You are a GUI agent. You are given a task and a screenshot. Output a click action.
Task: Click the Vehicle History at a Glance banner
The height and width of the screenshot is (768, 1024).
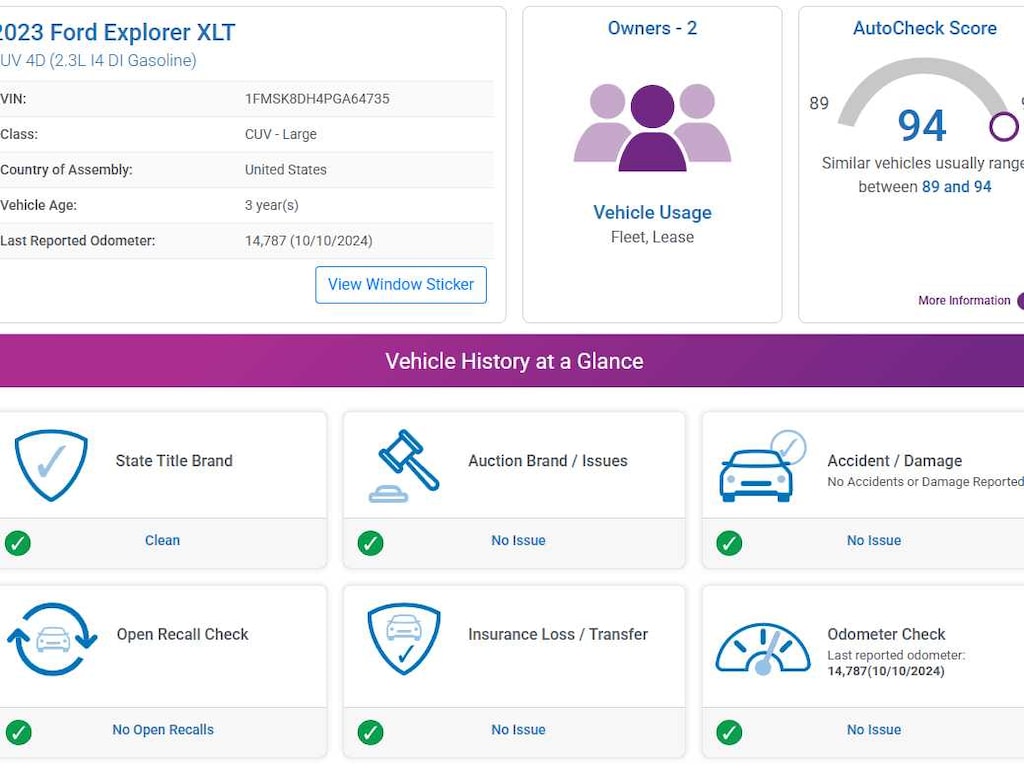(514, 361)
